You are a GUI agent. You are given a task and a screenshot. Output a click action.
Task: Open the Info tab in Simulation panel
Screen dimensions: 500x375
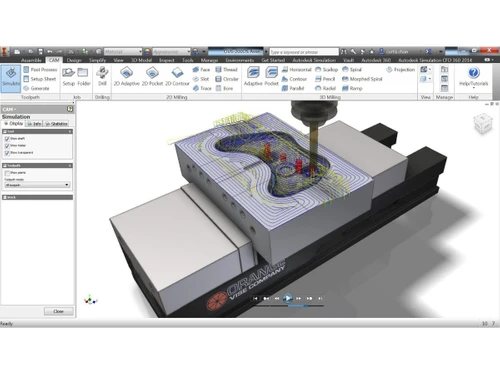pyautogui.click(x=34, y=124)
